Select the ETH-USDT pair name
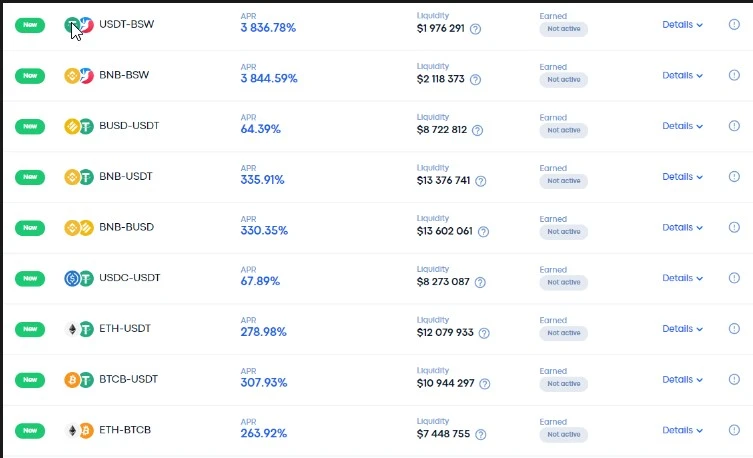 (125, 328)
